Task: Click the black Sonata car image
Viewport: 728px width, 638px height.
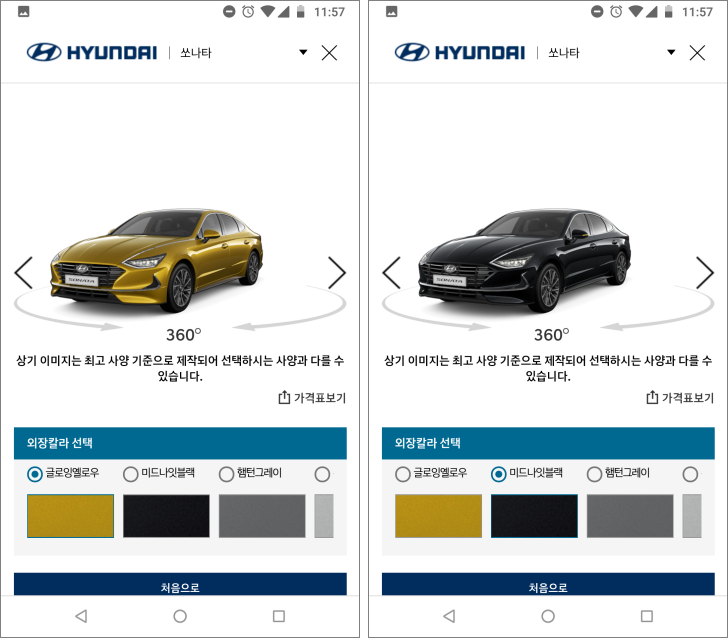Action: (x=525, y=260)
